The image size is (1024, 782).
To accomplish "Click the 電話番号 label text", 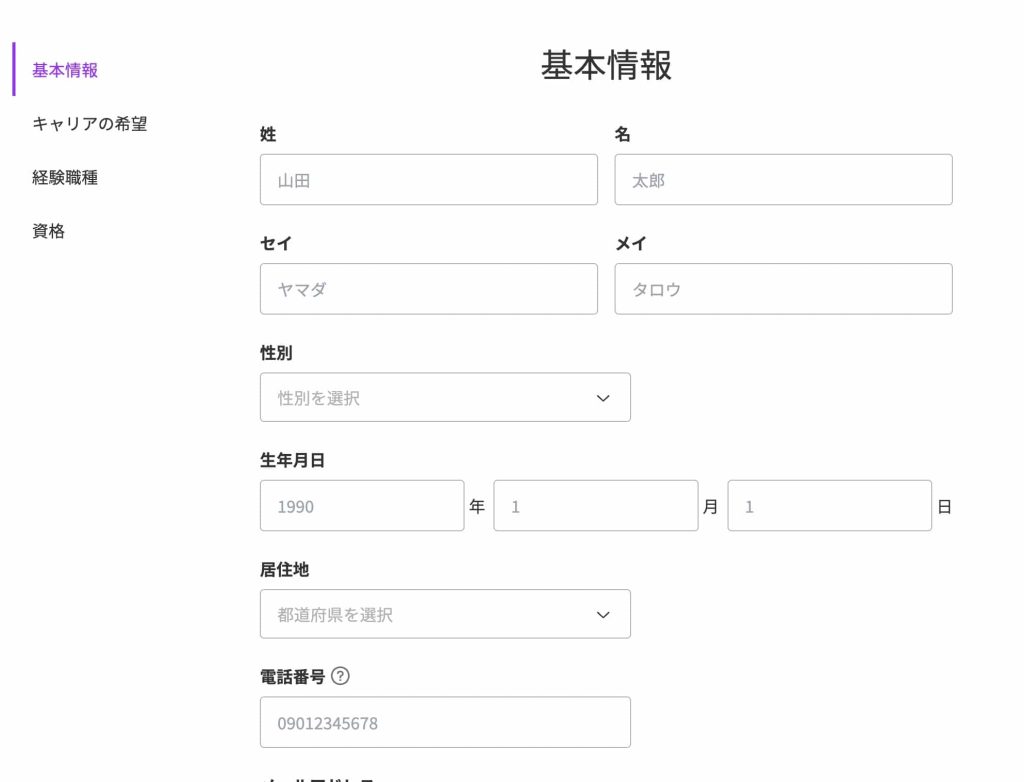I will (292, 677).
